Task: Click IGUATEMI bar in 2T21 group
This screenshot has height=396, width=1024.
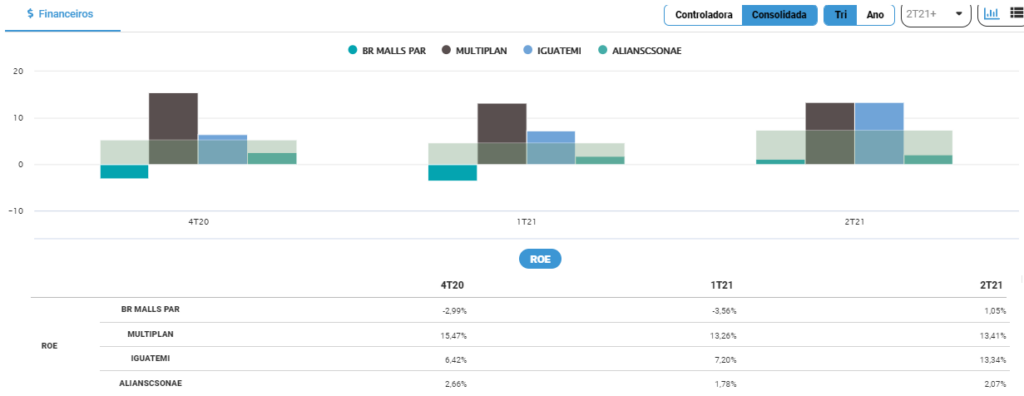Action: (879, 133)
